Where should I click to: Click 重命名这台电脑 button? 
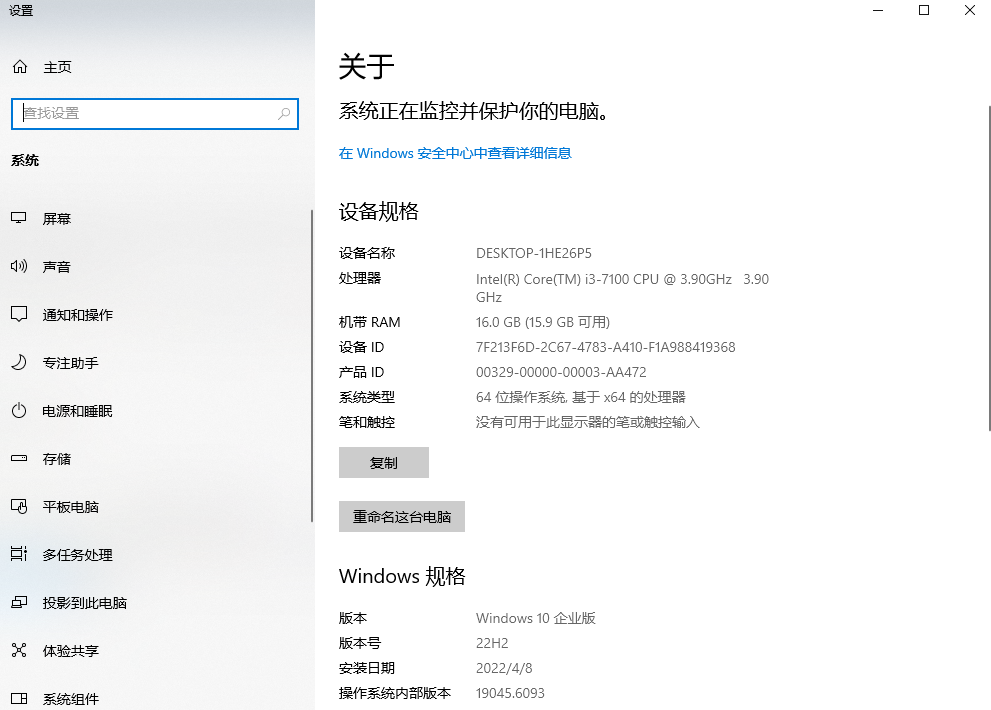point(402,517)
